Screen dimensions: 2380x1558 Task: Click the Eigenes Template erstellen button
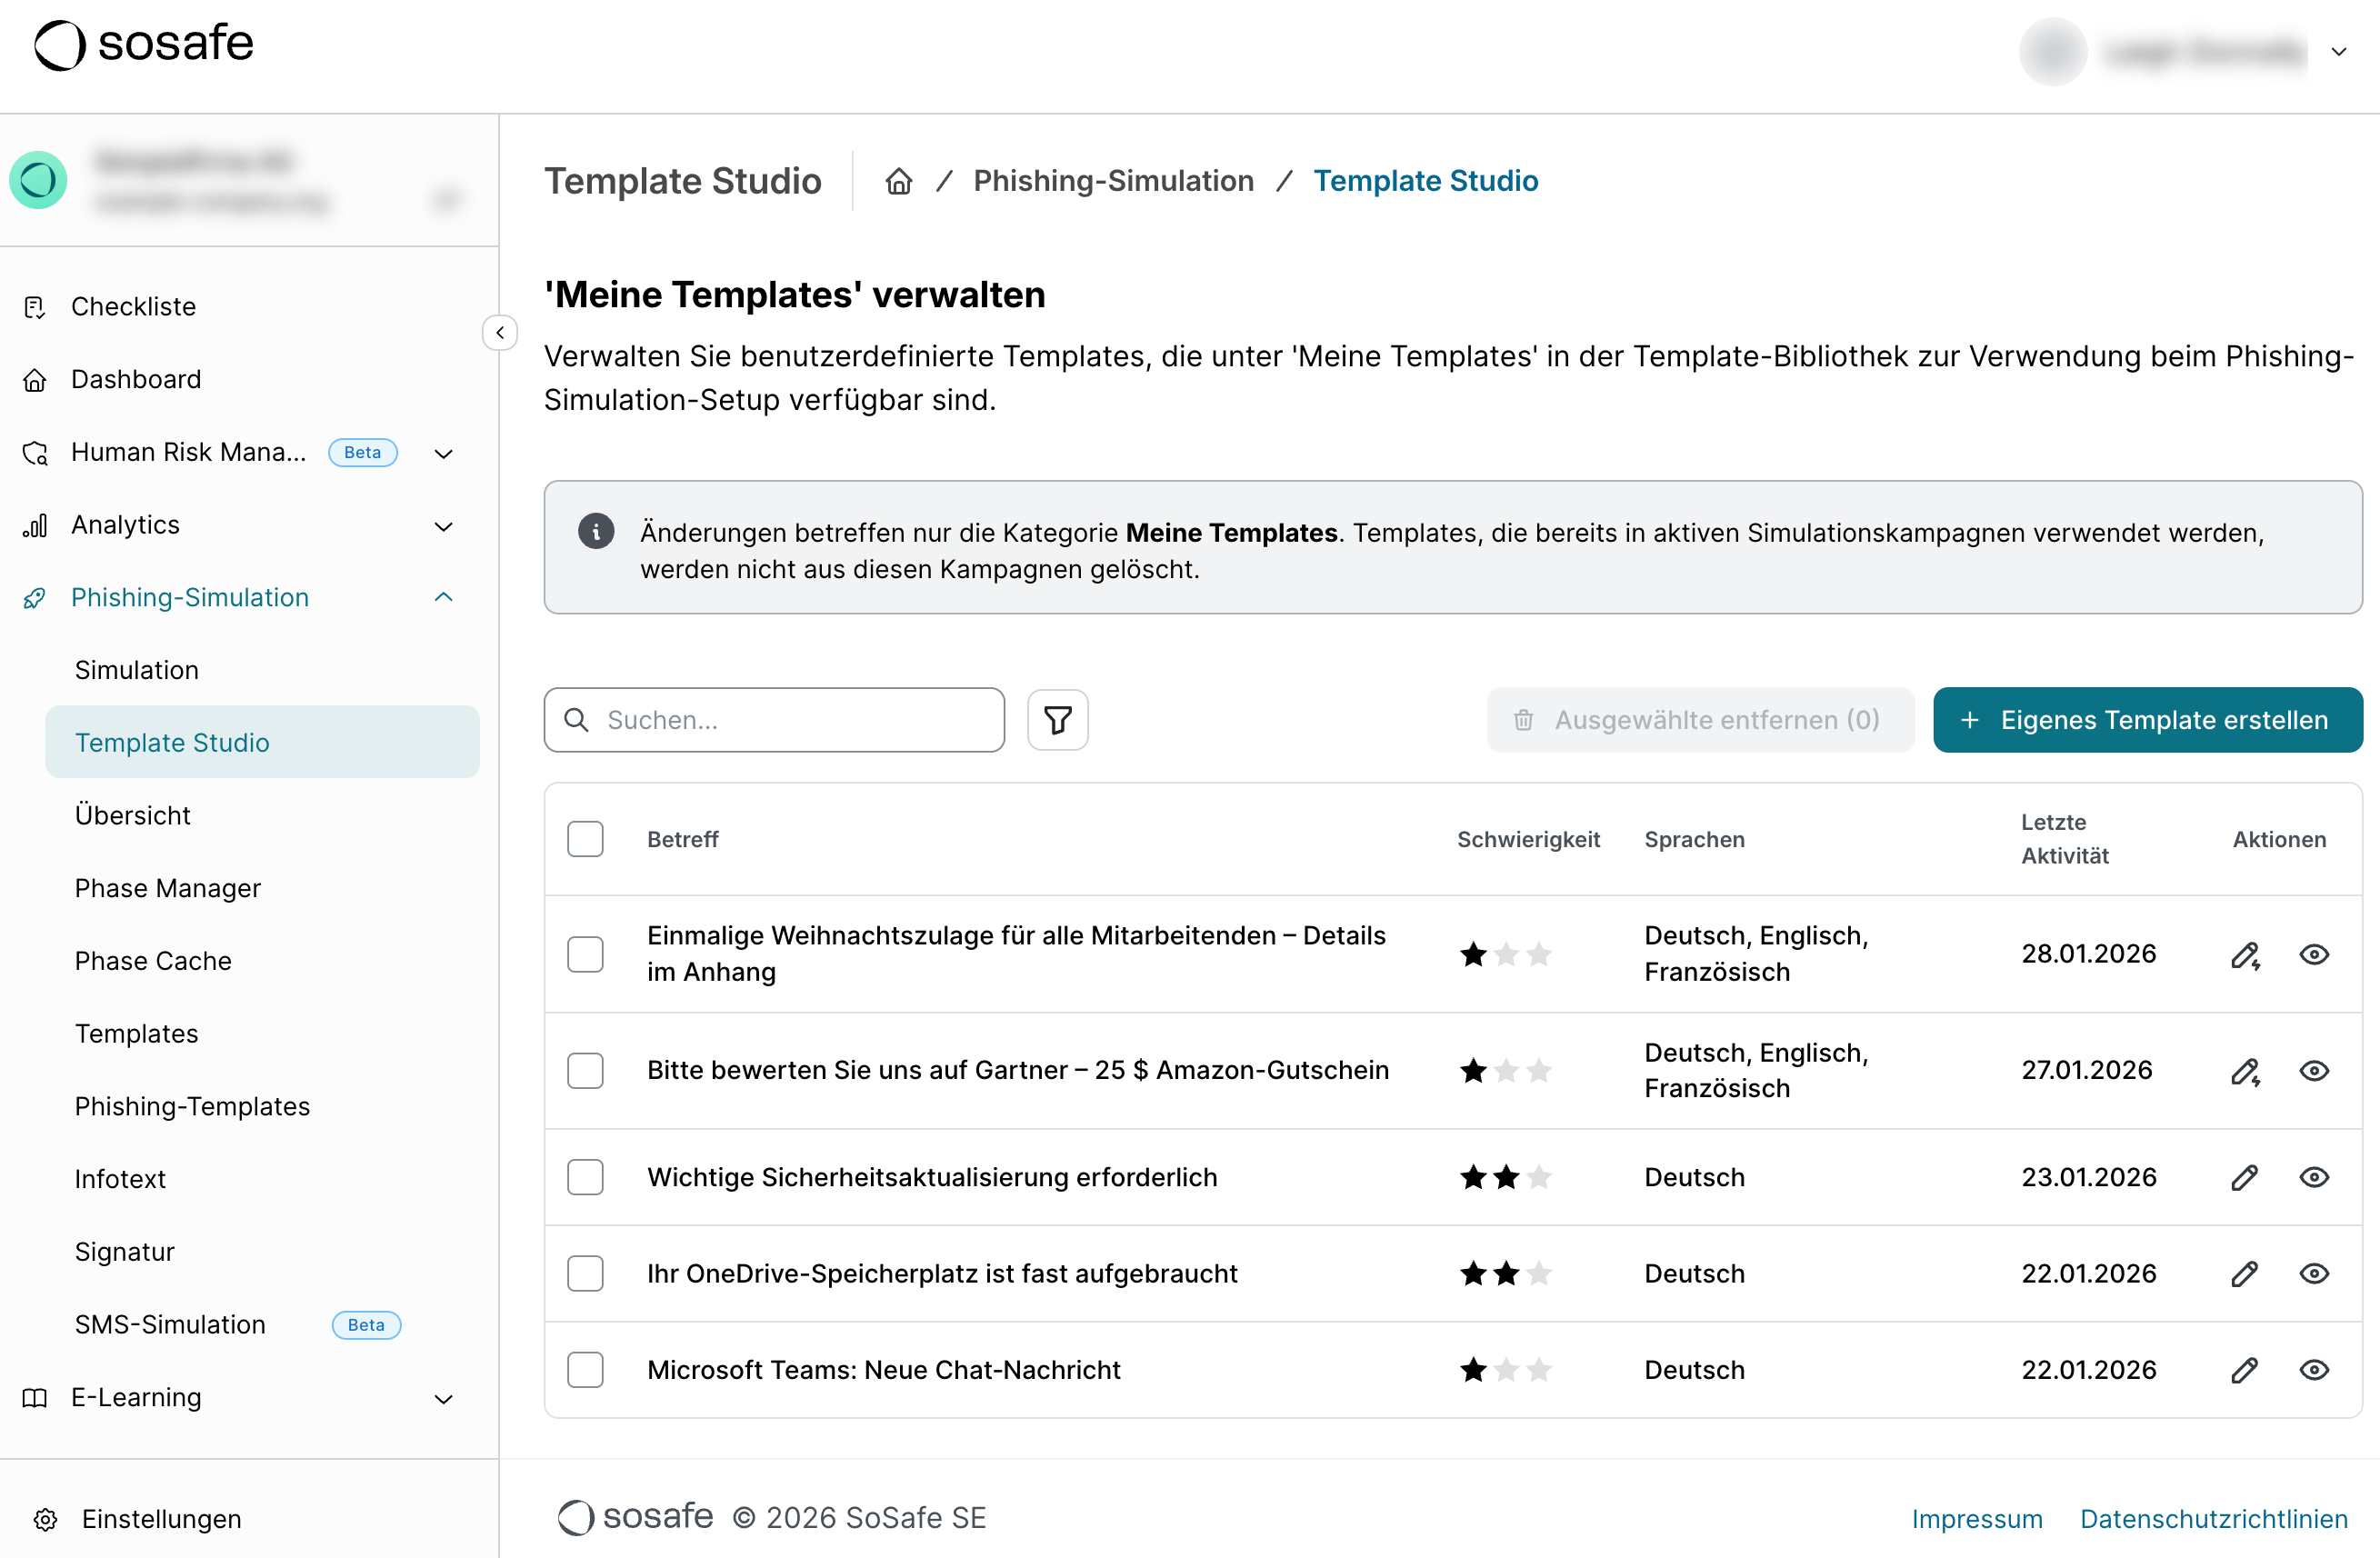(x=2147, y=720)
